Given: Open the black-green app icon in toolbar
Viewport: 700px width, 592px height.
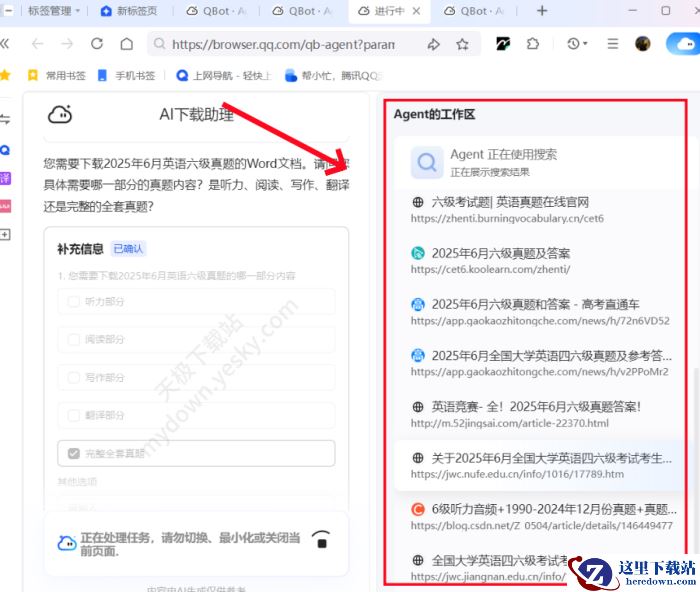Looking at the screenshot, I should click(503, 44).
